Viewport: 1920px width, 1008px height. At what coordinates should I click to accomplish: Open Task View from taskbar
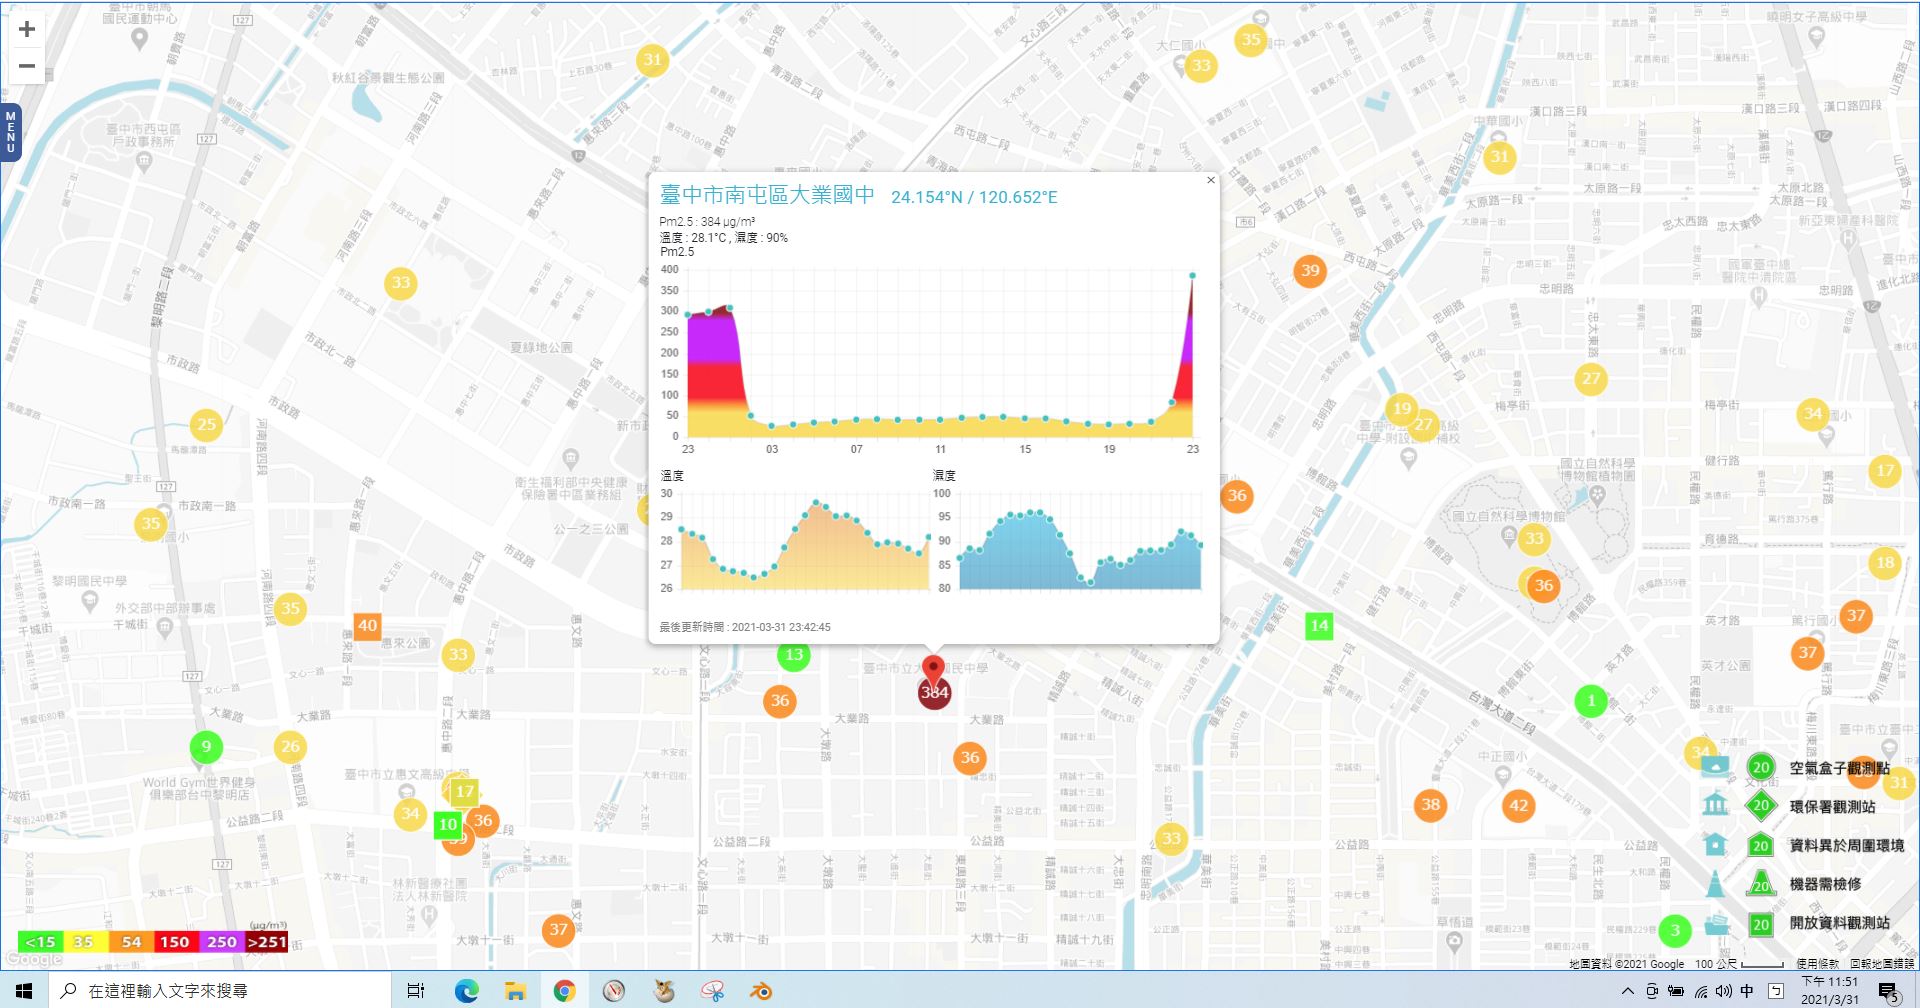[416, 990]
